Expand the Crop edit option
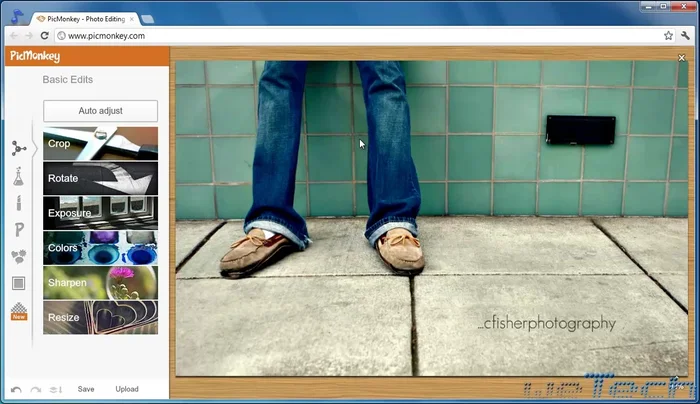 click(100, 143)
